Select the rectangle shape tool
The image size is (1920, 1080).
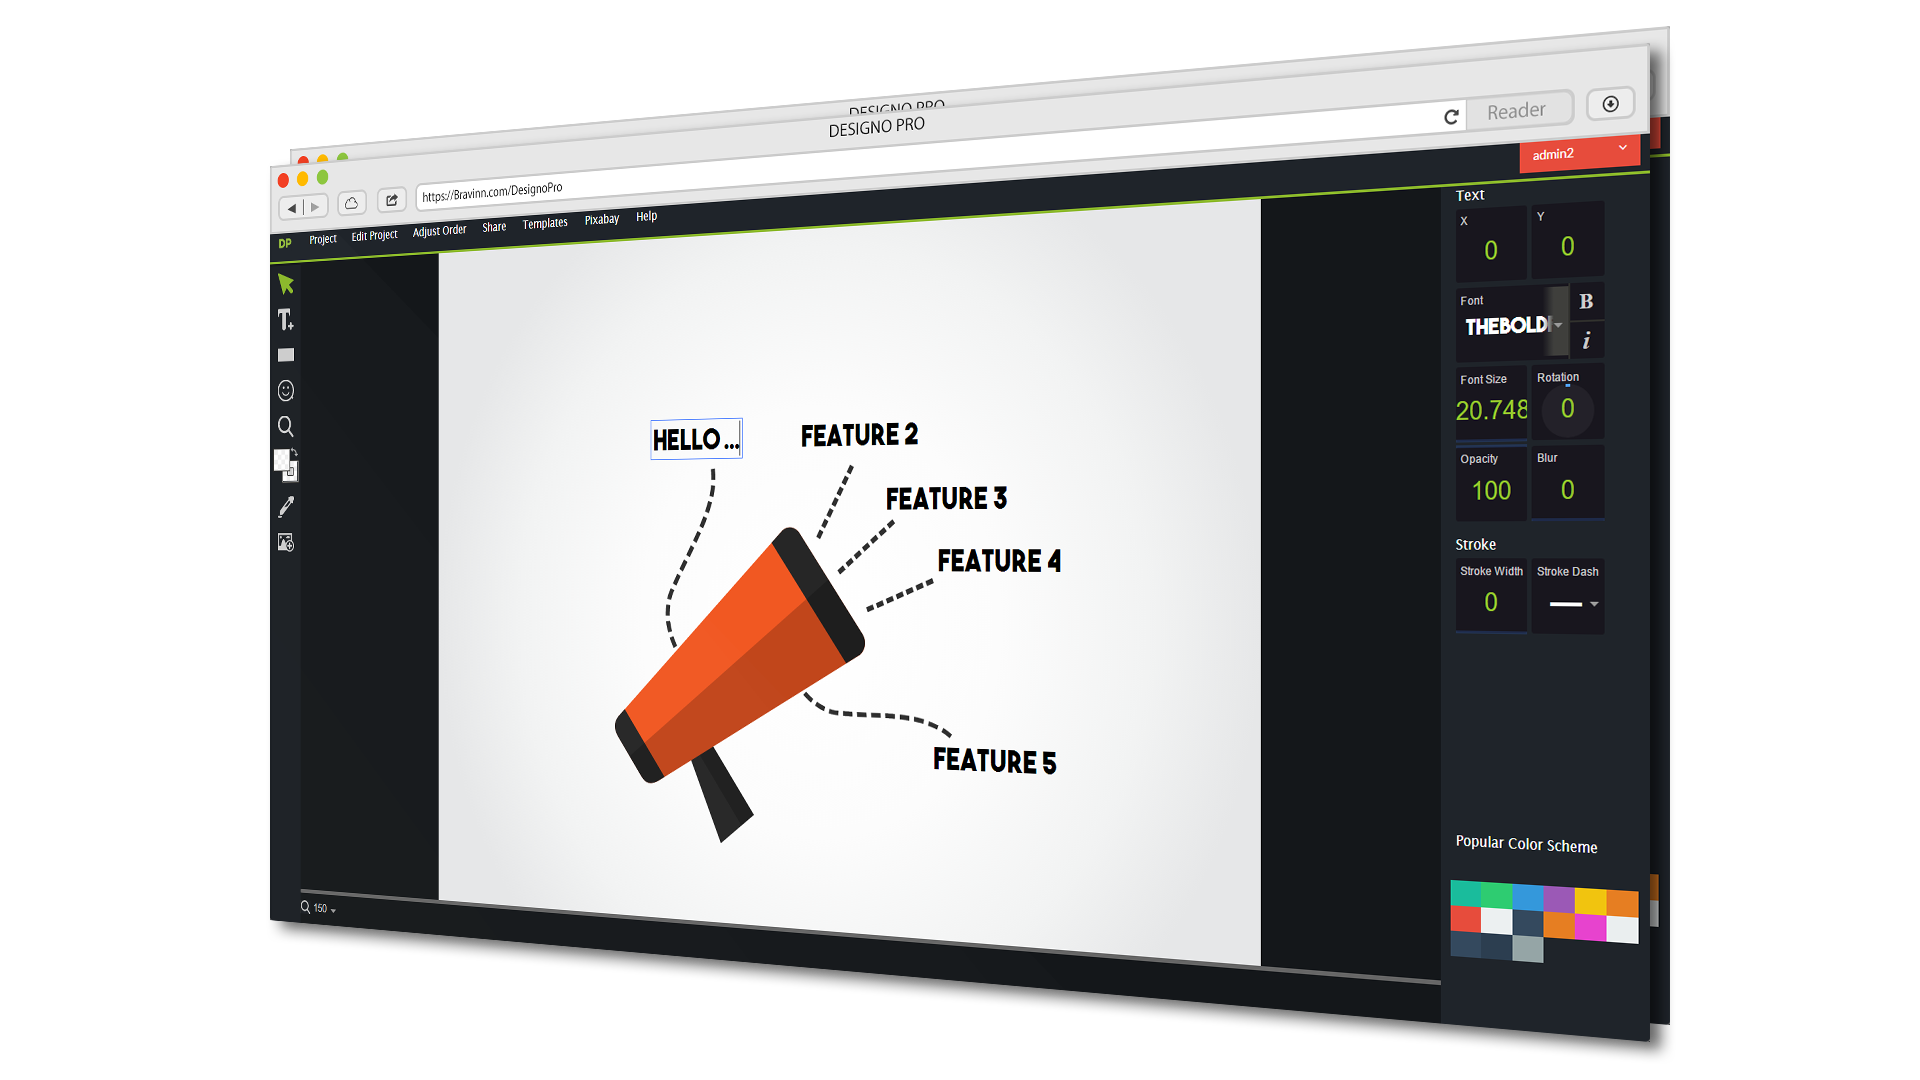[286, 355]
